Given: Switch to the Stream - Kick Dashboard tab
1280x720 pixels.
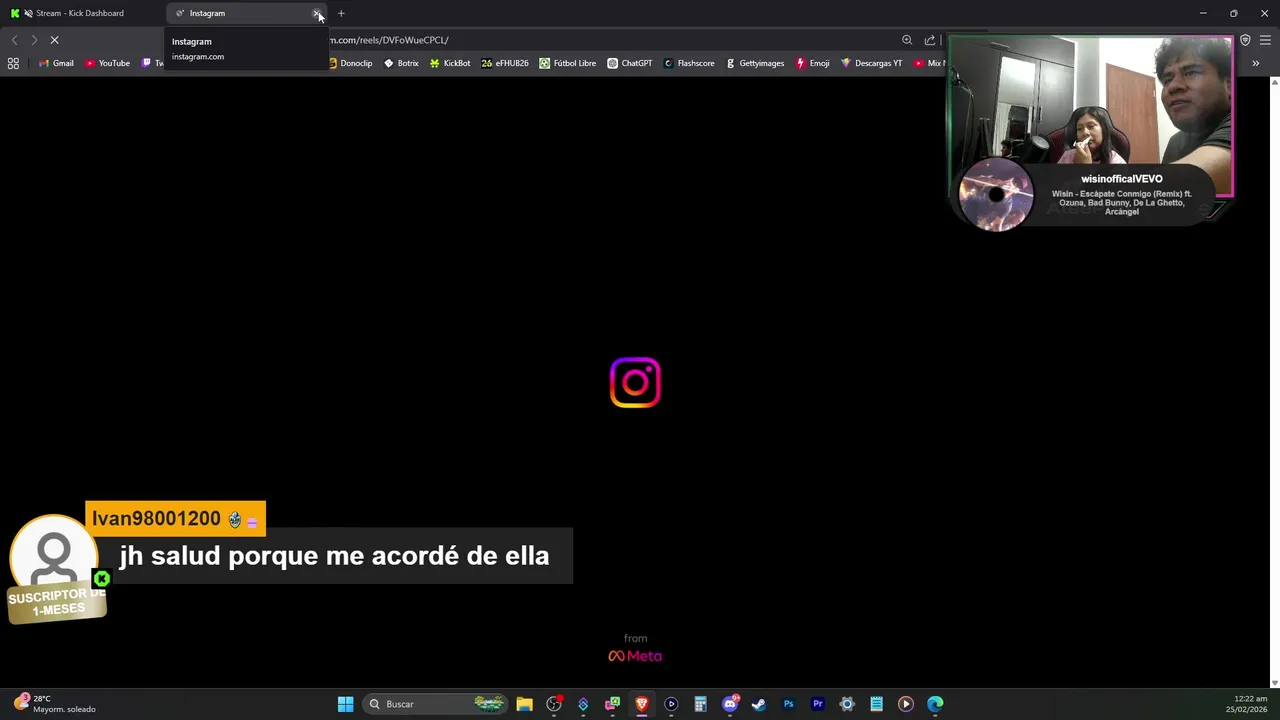Looking at the screenshot, I should point(80,13).
